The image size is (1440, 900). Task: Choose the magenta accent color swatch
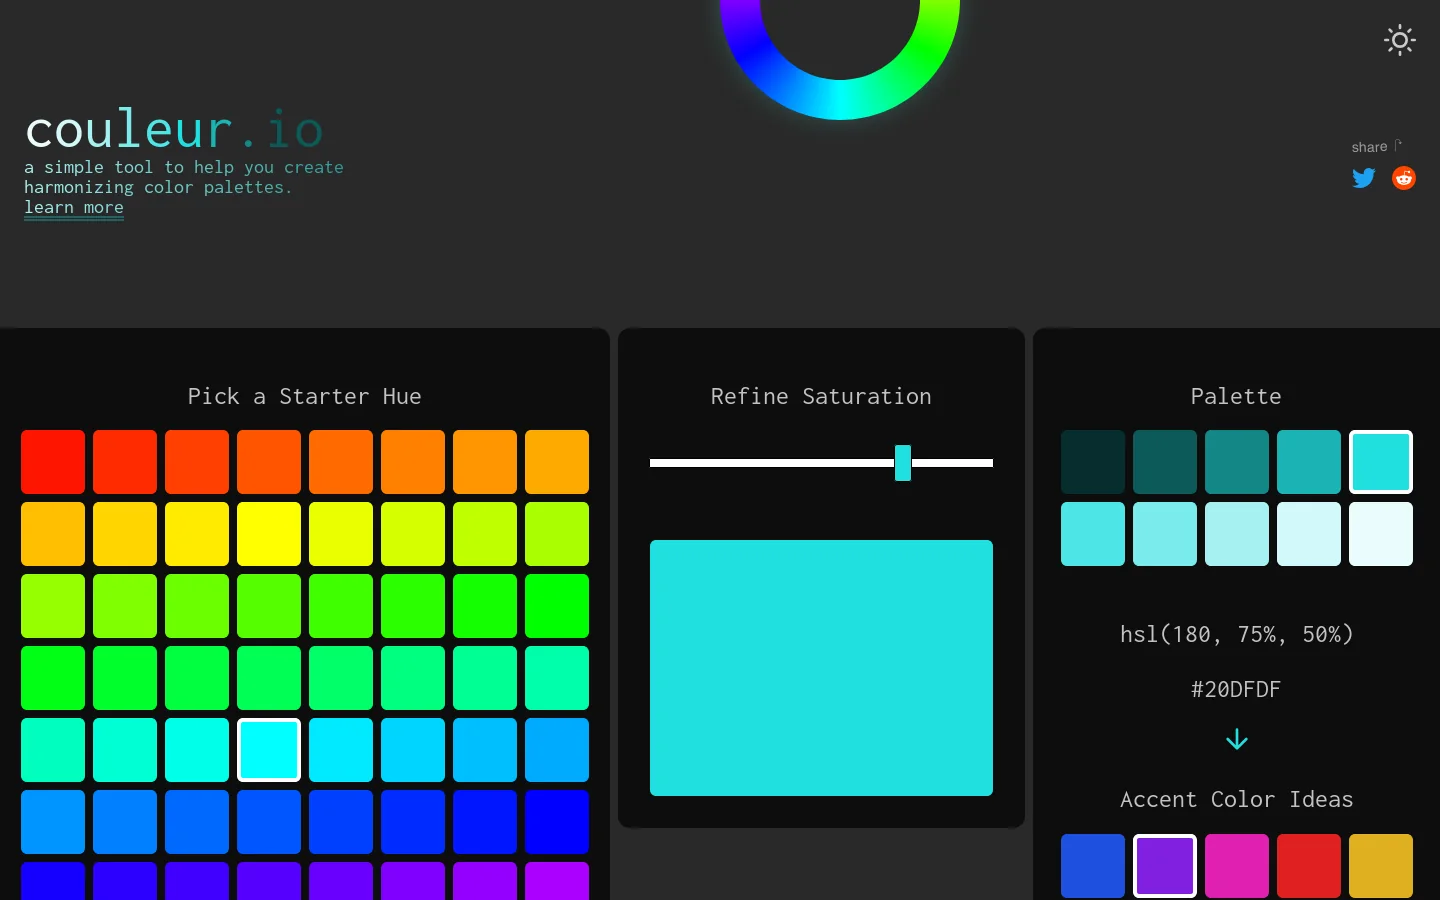1237,866
